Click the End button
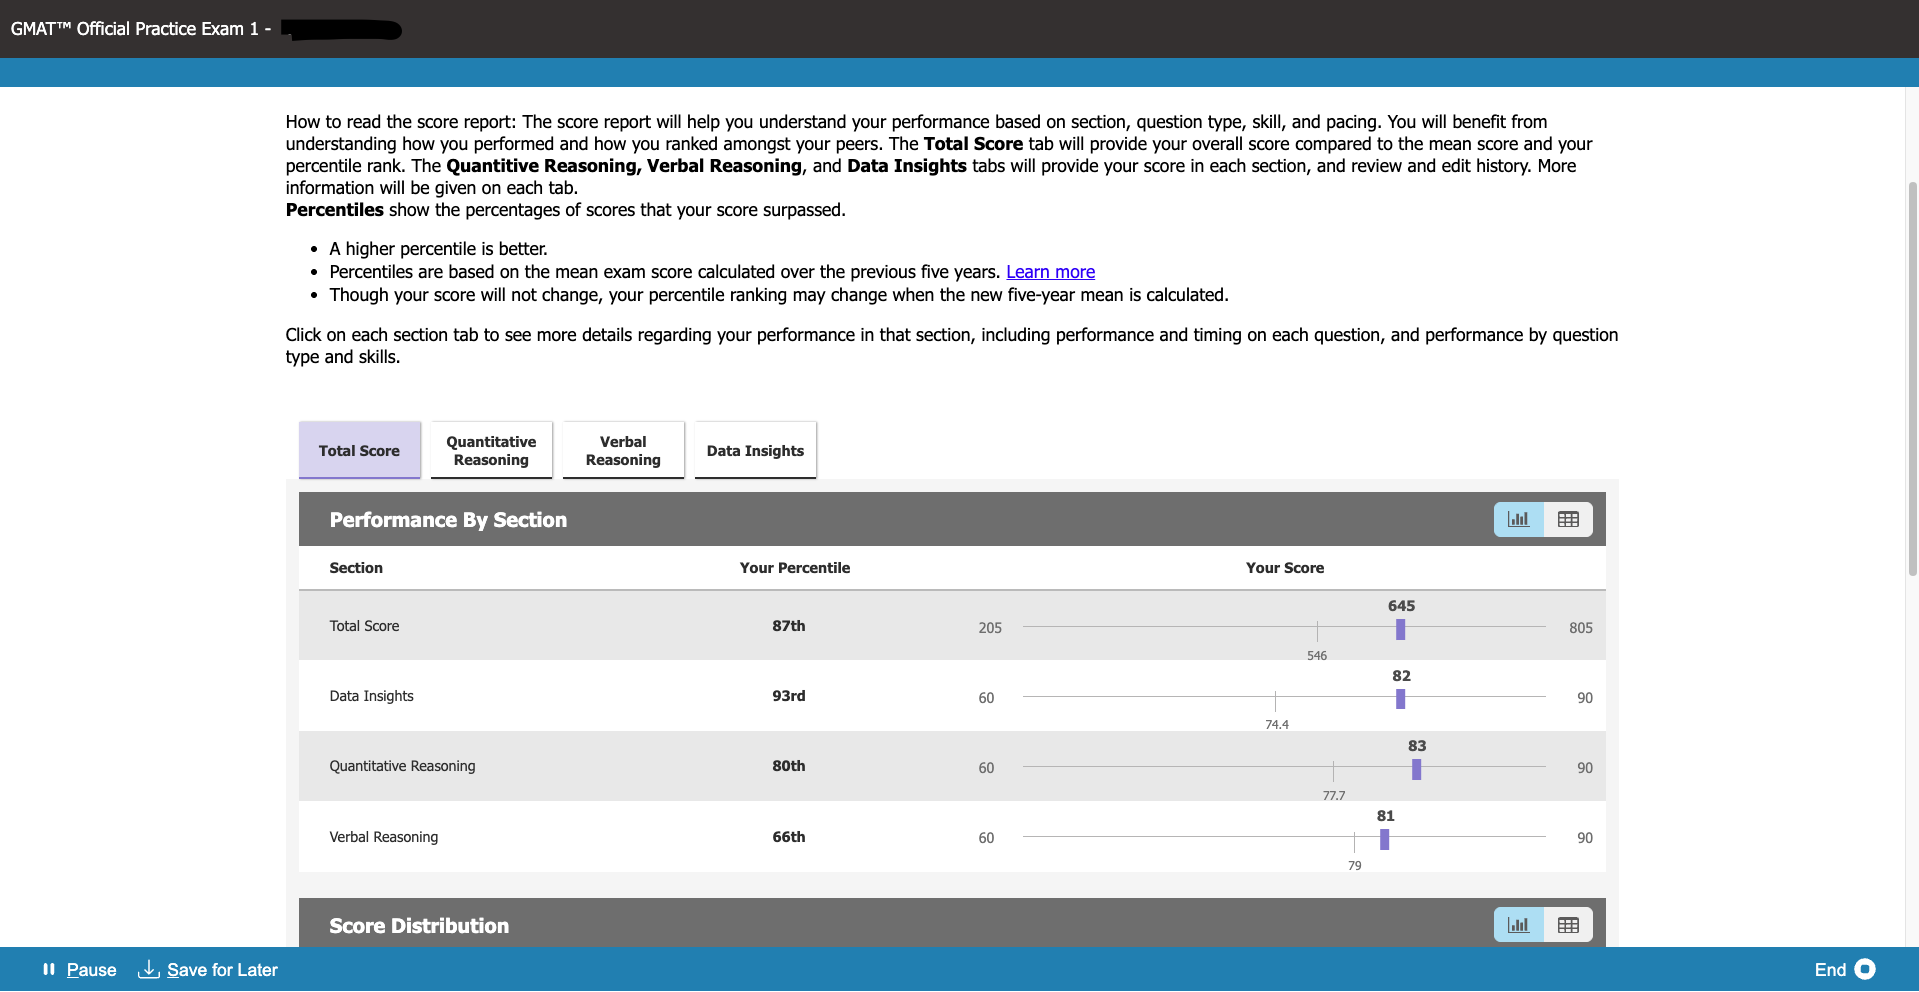 1830,969
